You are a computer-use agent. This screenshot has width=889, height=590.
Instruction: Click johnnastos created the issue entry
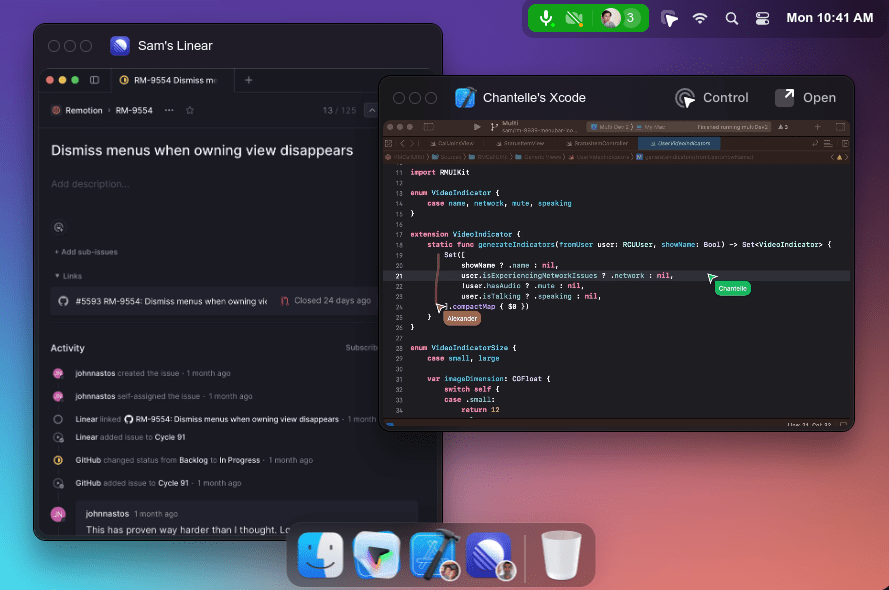pos(153,373)
